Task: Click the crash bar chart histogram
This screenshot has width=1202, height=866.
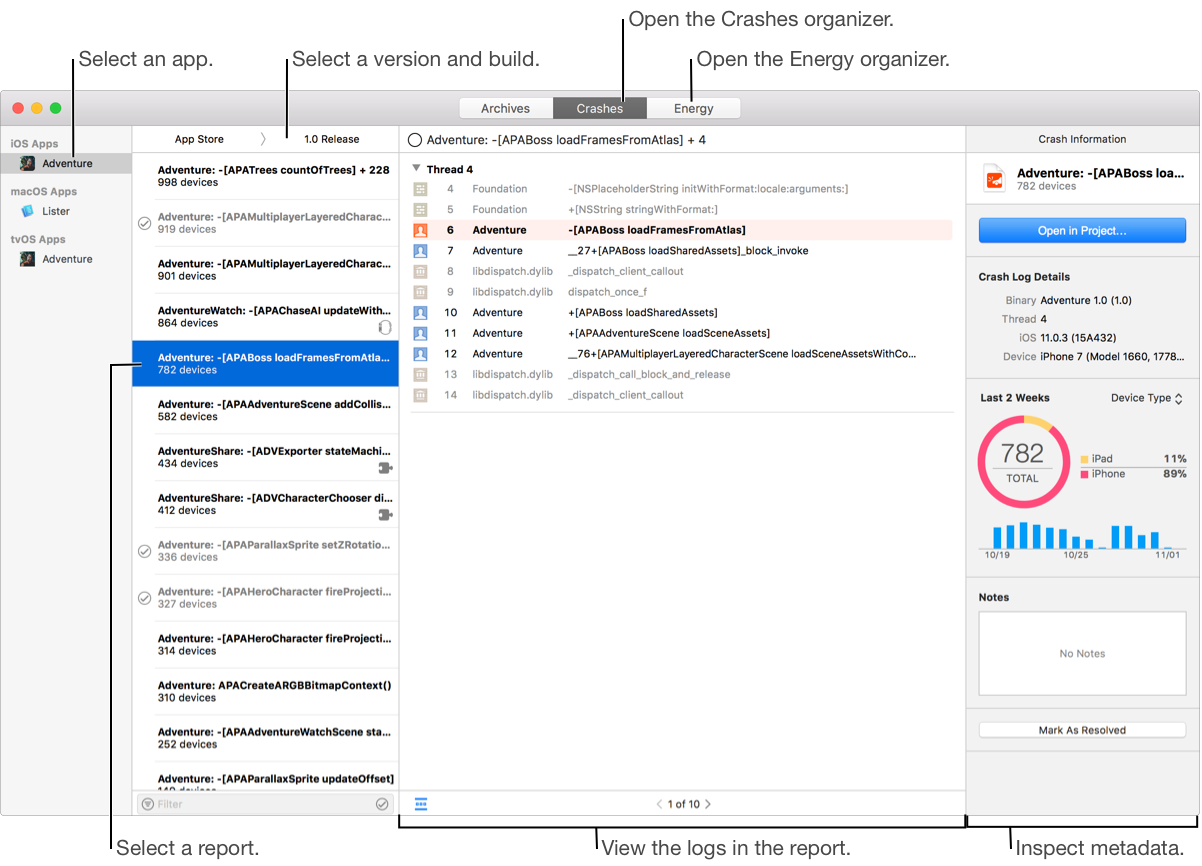Action: pyautogui.click(x=1082, y=536)
